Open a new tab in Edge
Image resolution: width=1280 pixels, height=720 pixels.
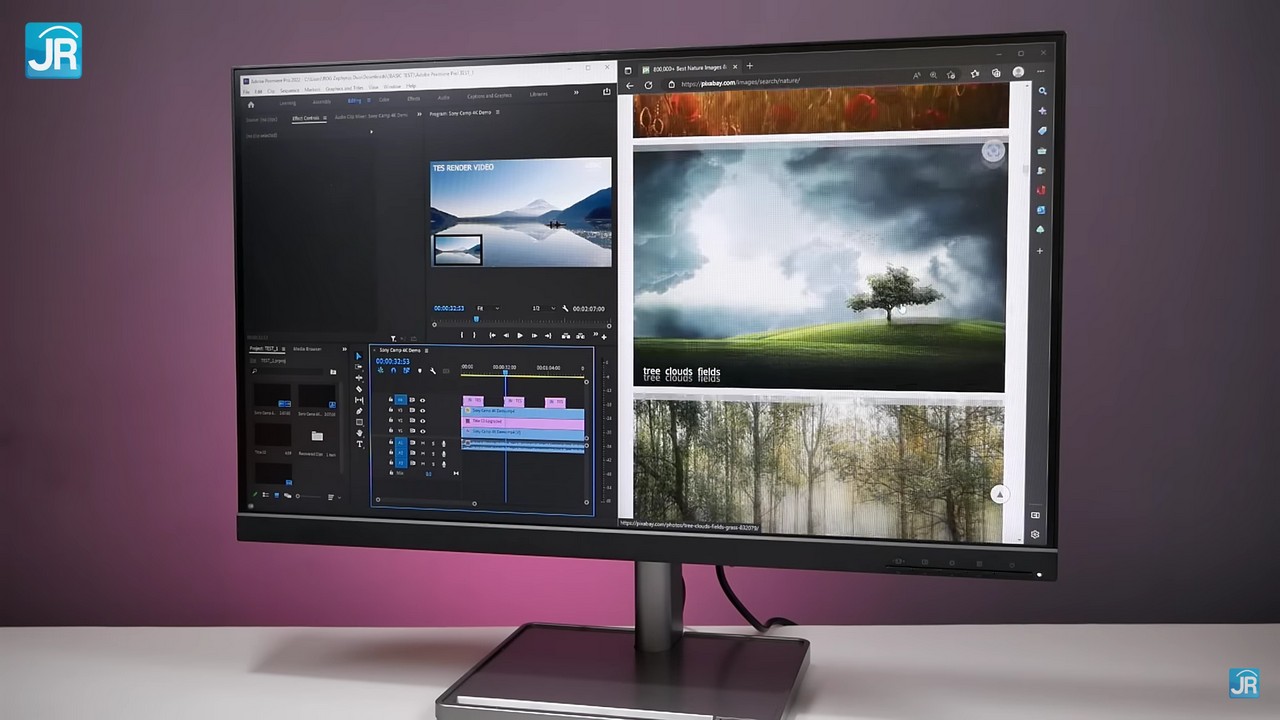pos(749,67)
